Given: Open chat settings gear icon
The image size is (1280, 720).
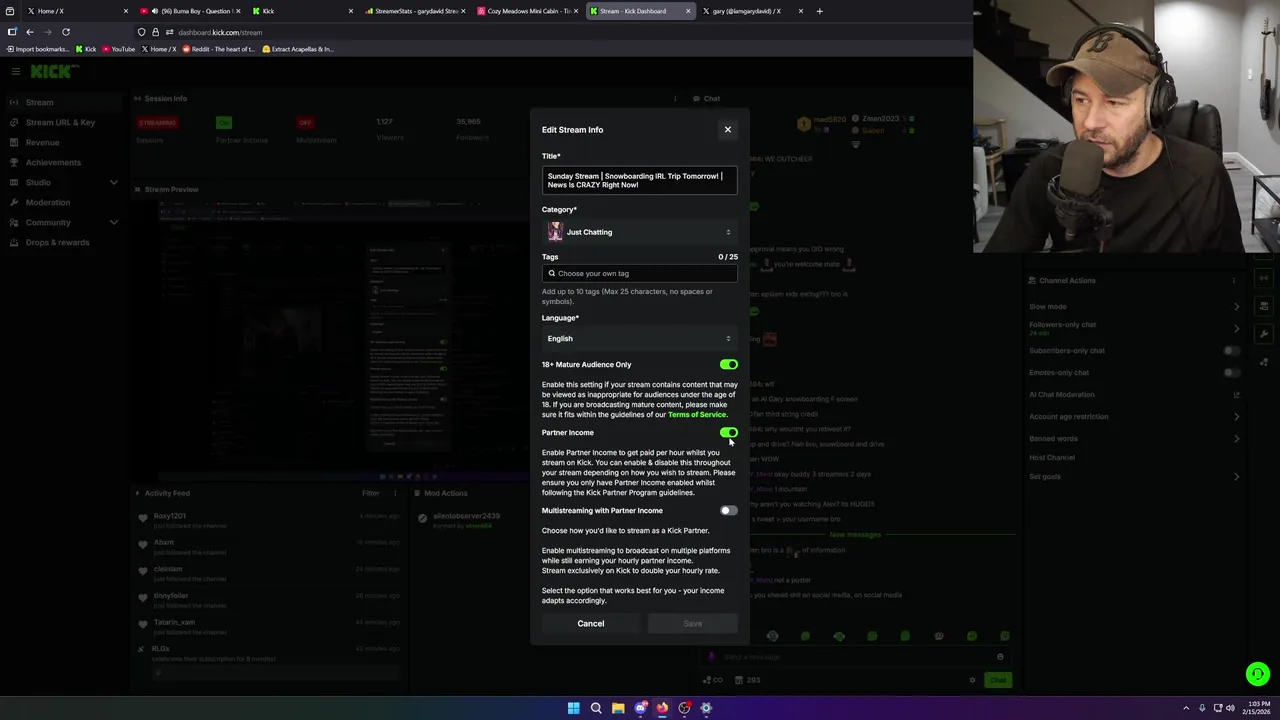Looking at the screenshot, I should click(972, 680).
